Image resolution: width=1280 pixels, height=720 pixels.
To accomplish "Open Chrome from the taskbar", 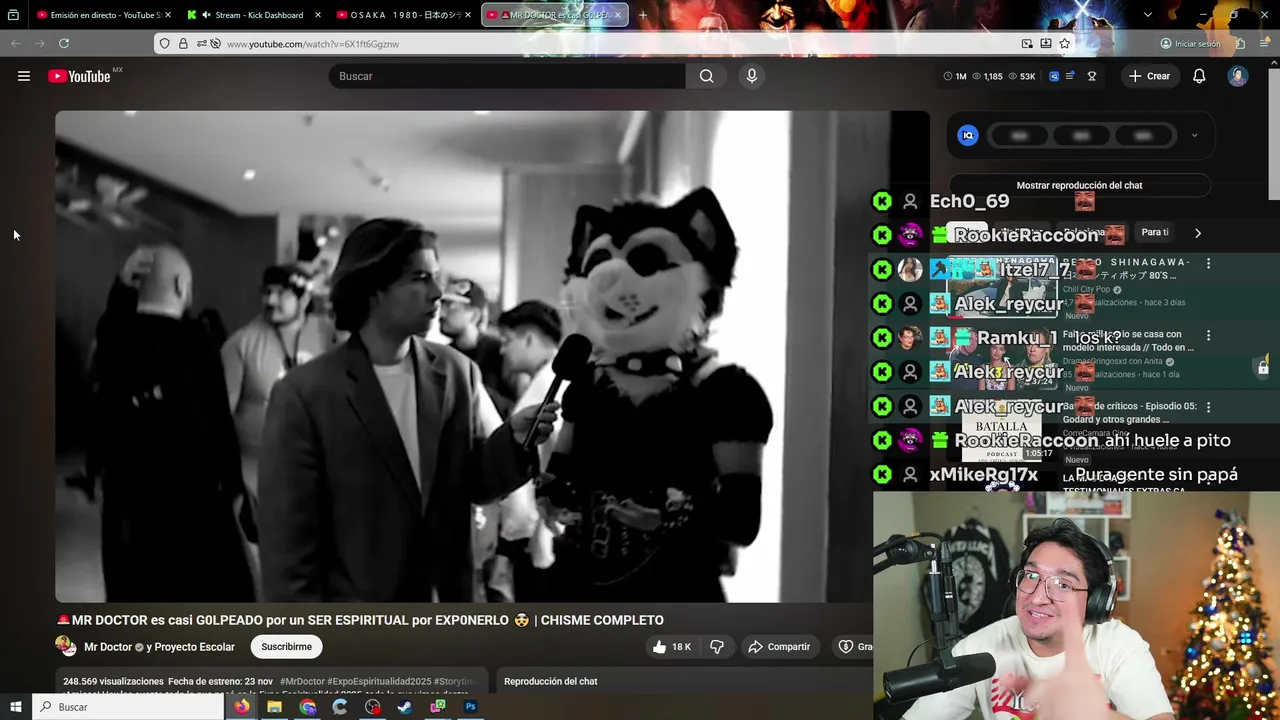I will [308, 707].
